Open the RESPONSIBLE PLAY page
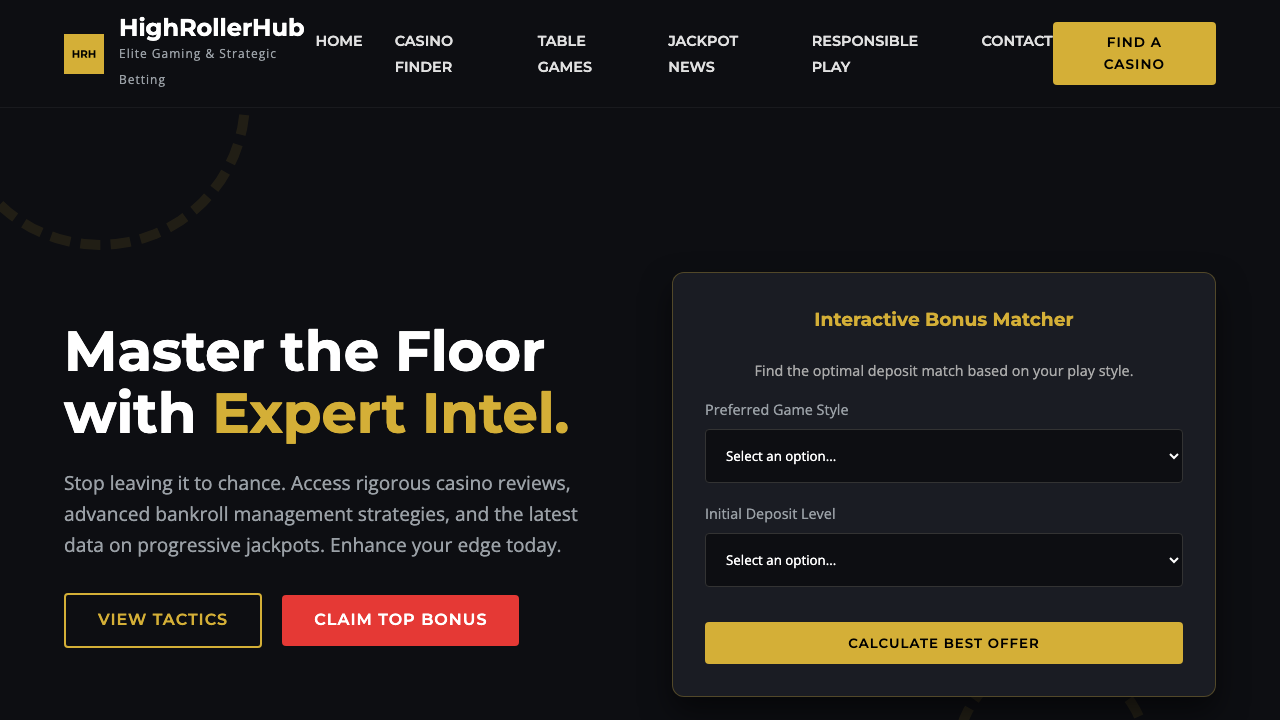 coord(865,54)
